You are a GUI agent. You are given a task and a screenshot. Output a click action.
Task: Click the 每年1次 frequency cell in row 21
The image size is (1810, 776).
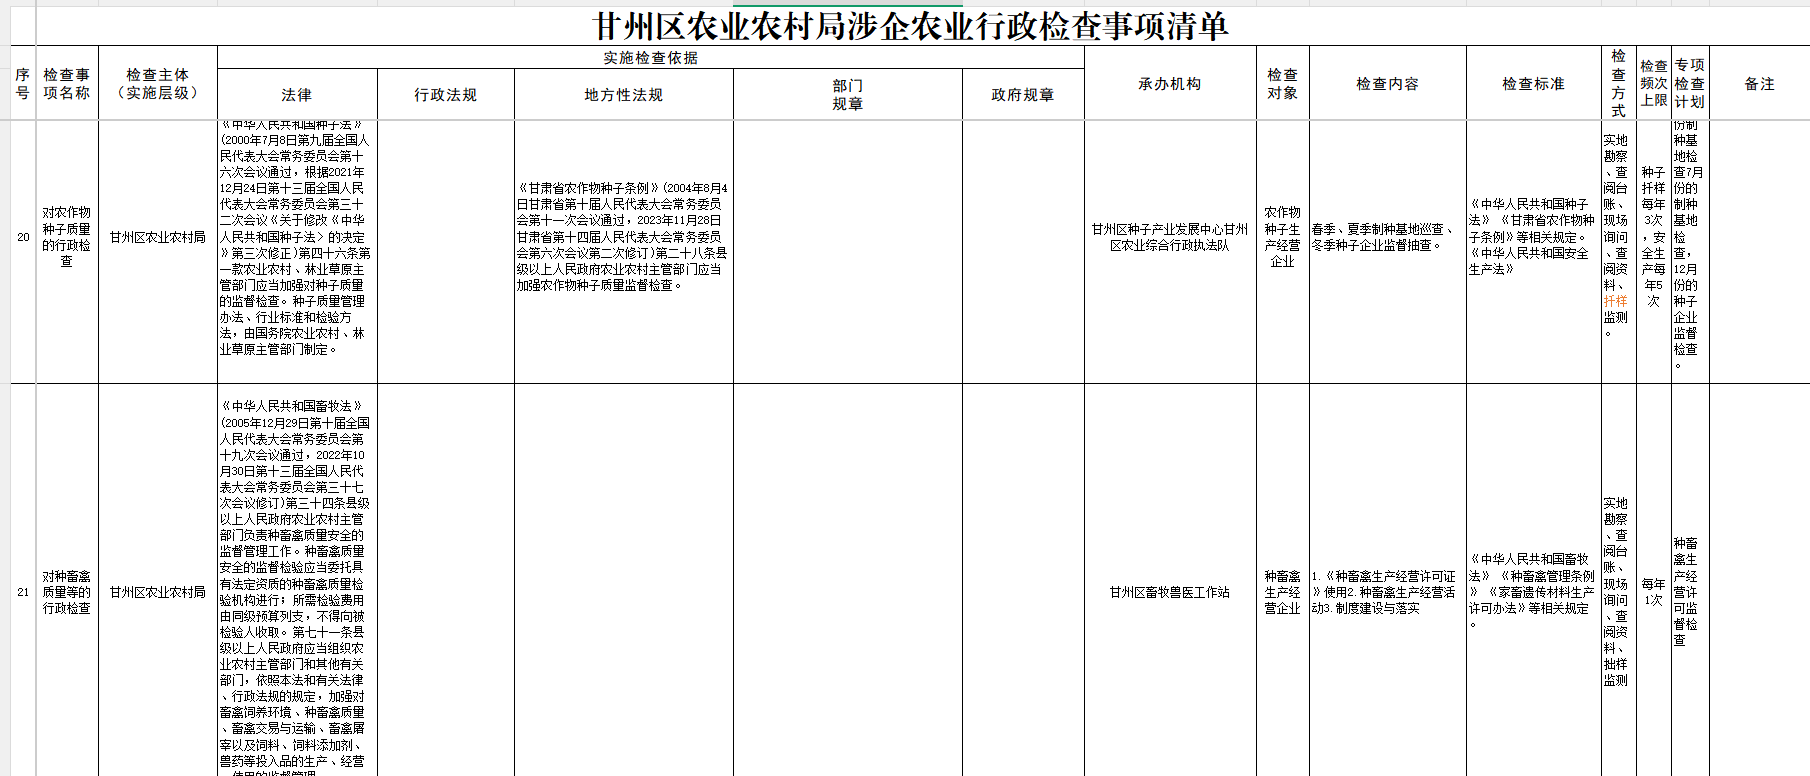(1653, 592)
